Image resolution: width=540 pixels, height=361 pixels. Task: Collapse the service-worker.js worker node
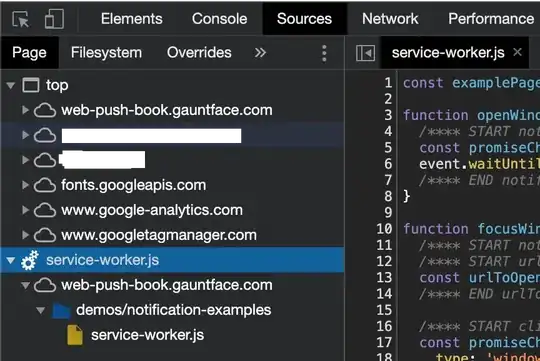pyautogui.click(x=11, y=260)
